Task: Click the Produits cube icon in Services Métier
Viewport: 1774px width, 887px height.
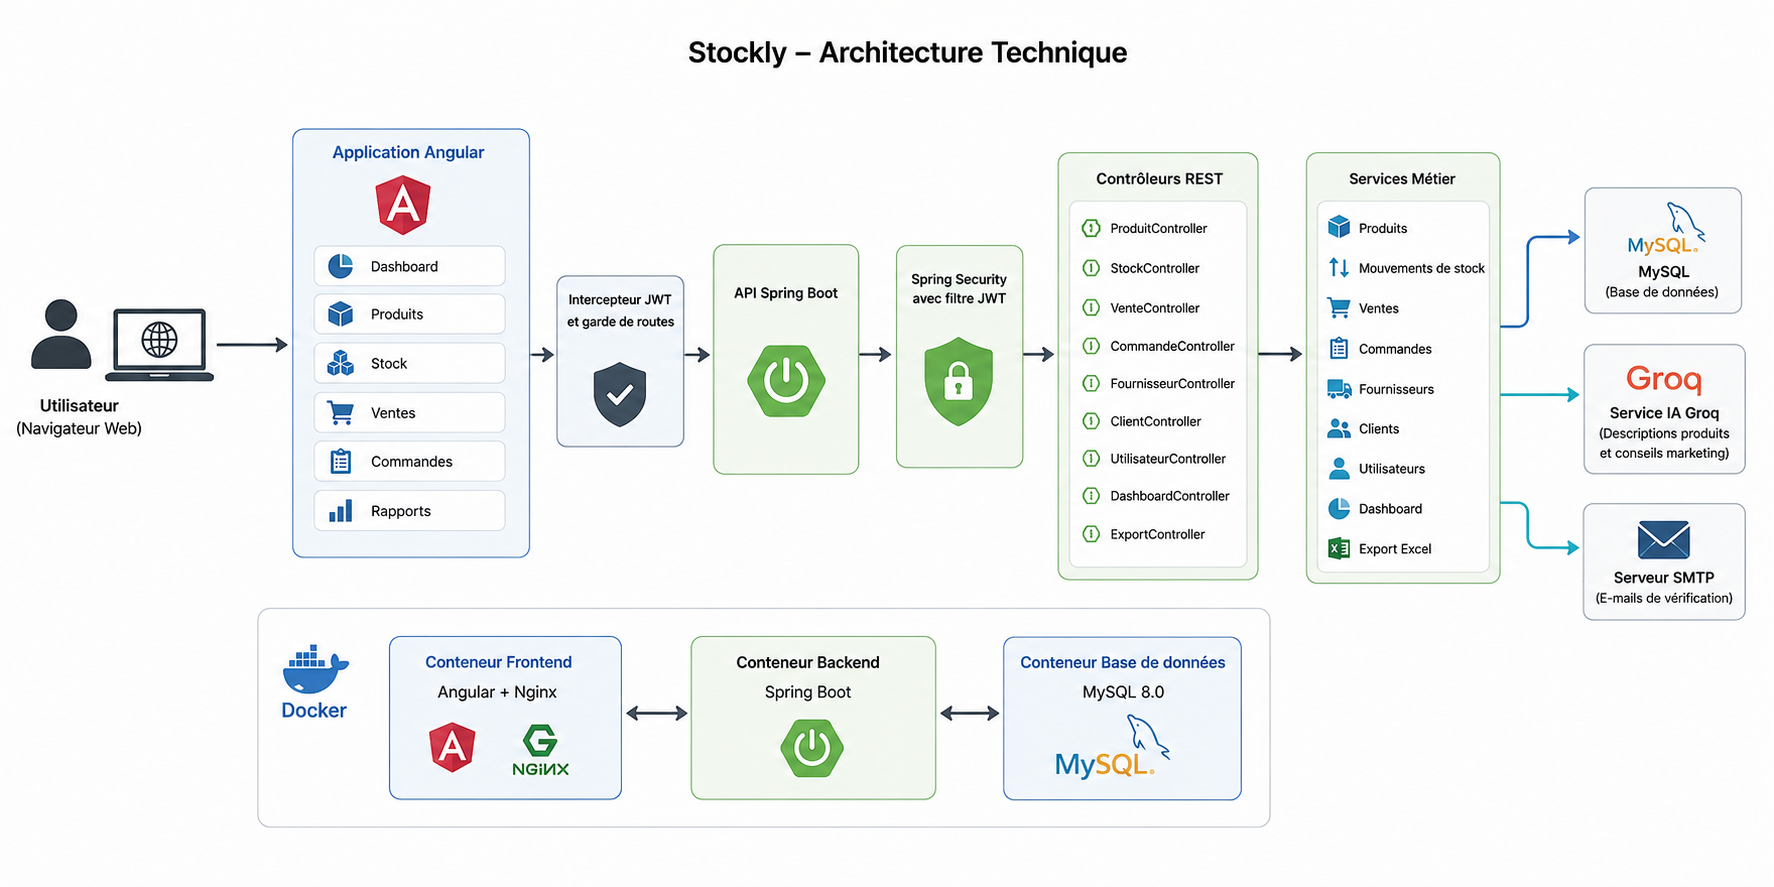Action: [x=1339, y=228]
